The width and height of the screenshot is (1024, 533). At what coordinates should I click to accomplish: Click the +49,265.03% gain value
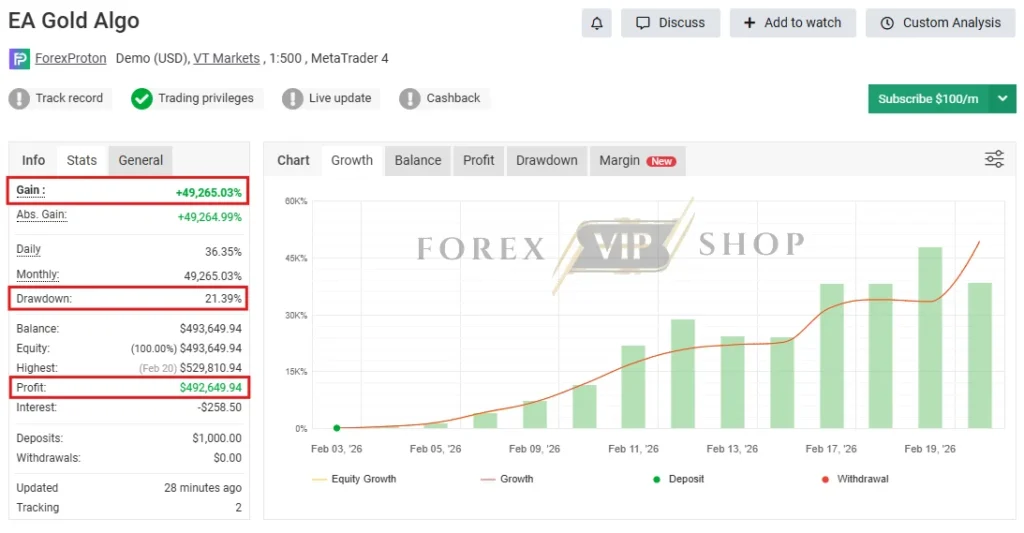click(x=209, y=193)
